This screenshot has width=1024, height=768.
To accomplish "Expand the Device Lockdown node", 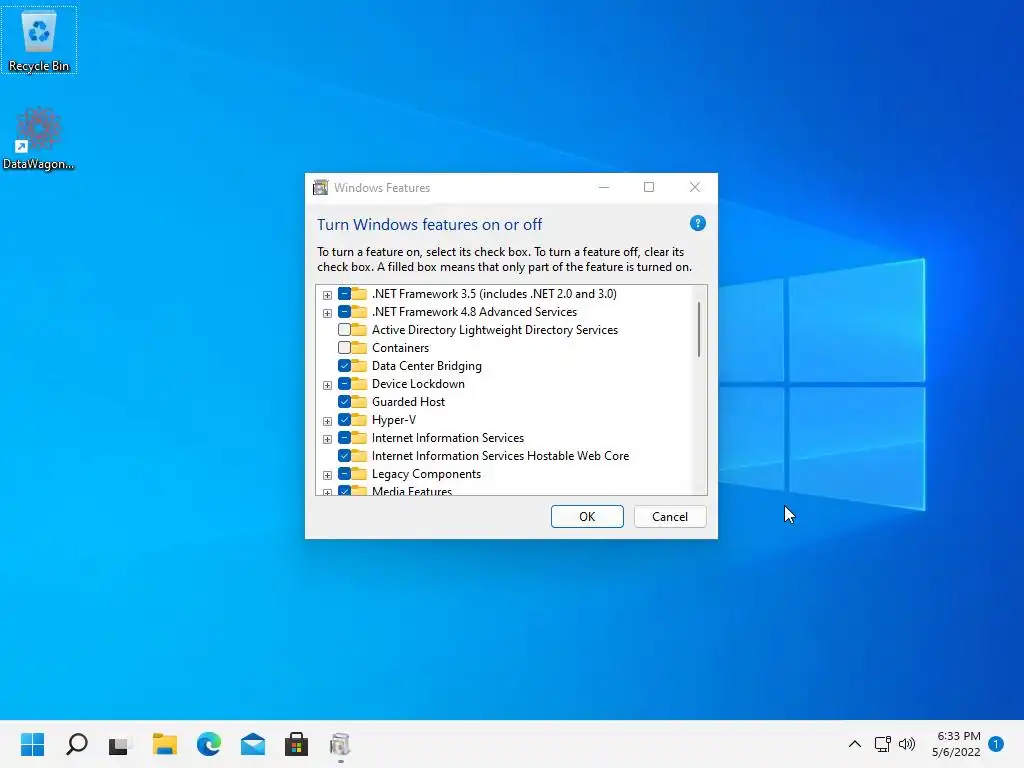I will (327, 385).
